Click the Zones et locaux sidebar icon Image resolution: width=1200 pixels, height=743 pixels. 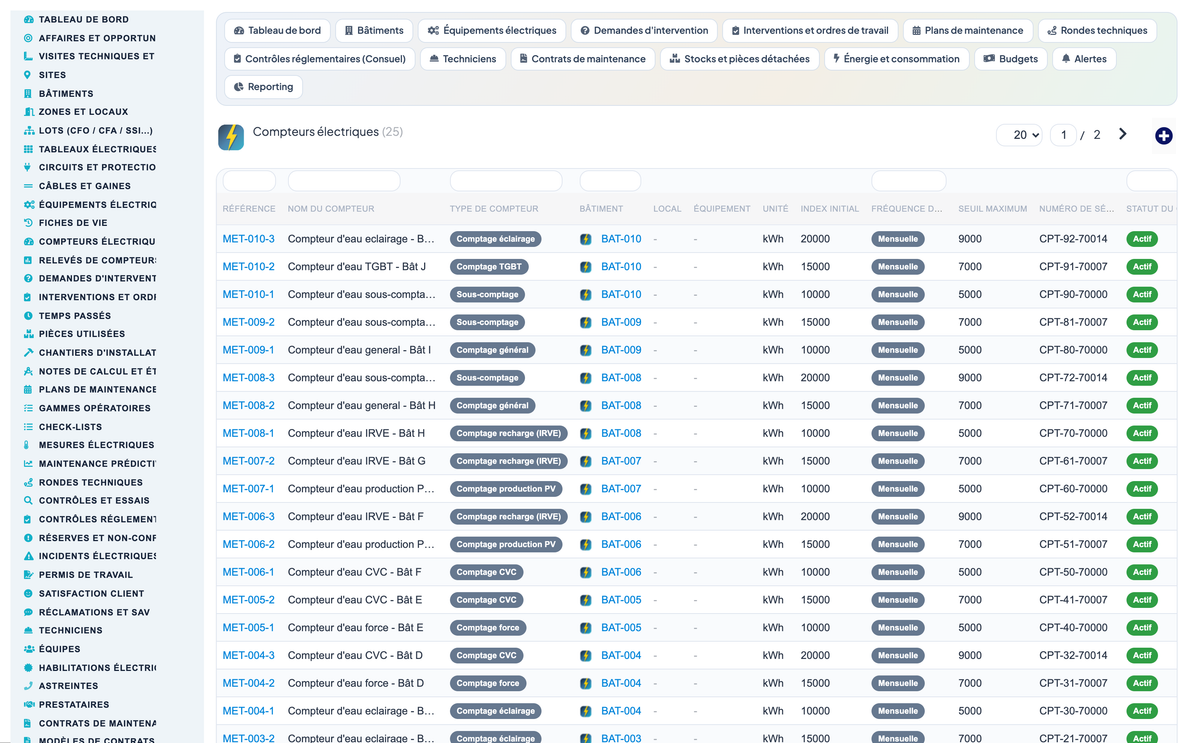point(28,112)
